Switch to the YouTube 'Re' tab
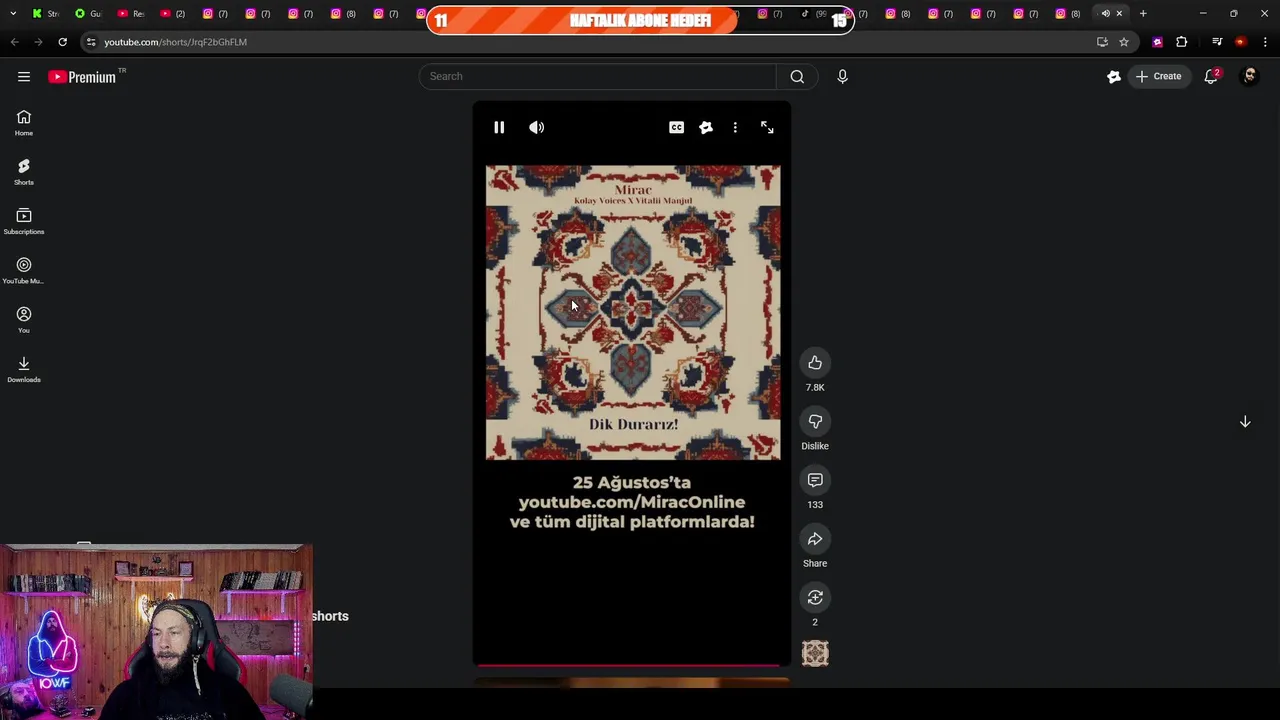The width and height of the screenshot is (1280, 720). (x=131, y=13)
